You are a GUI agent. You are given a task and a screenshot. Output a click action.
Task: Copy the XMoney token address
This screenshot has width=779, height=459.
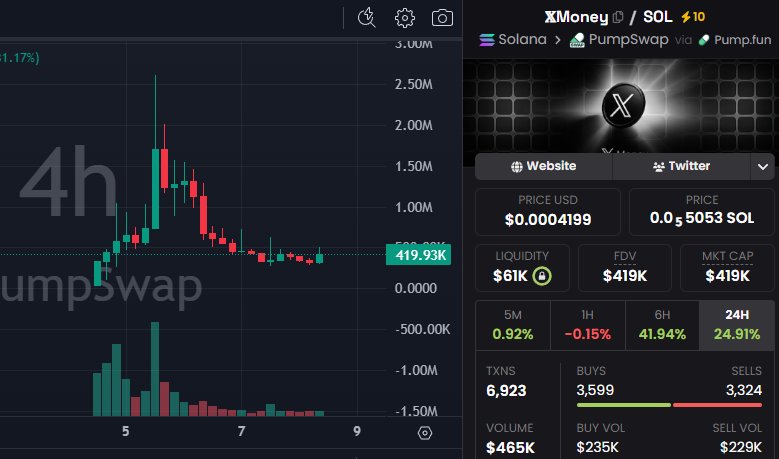coord(618,16)
